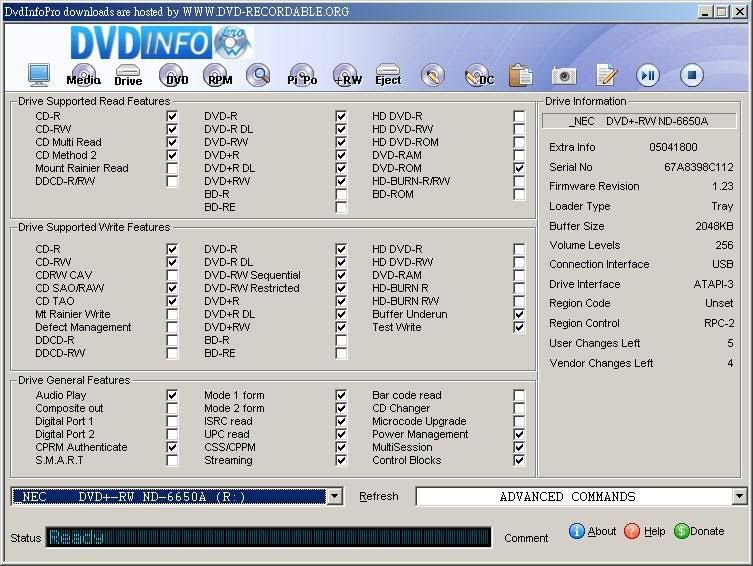Minimize the DvdInfoPro window

tap(704, 12)
